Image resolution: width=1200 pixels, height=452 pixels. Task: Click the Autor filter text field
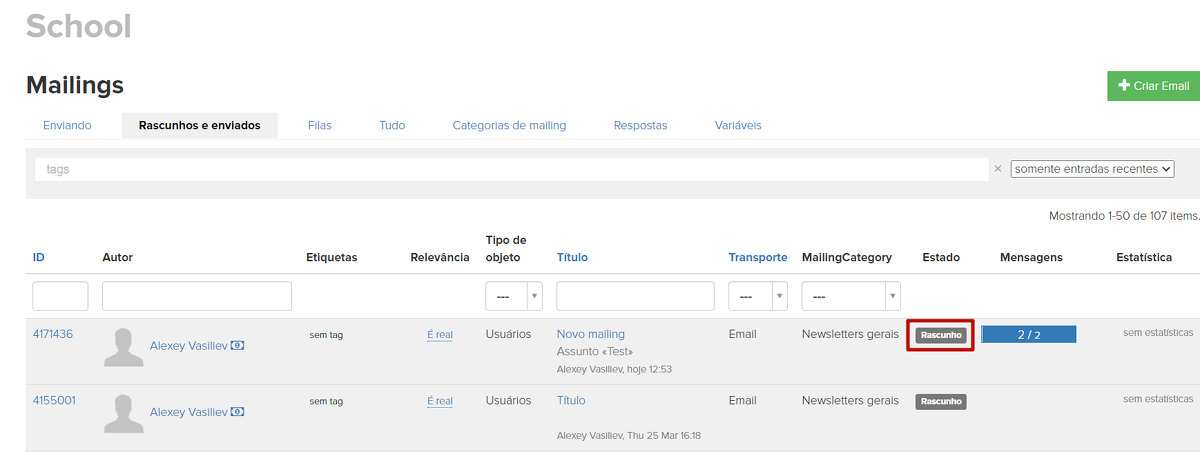[197, 296]
